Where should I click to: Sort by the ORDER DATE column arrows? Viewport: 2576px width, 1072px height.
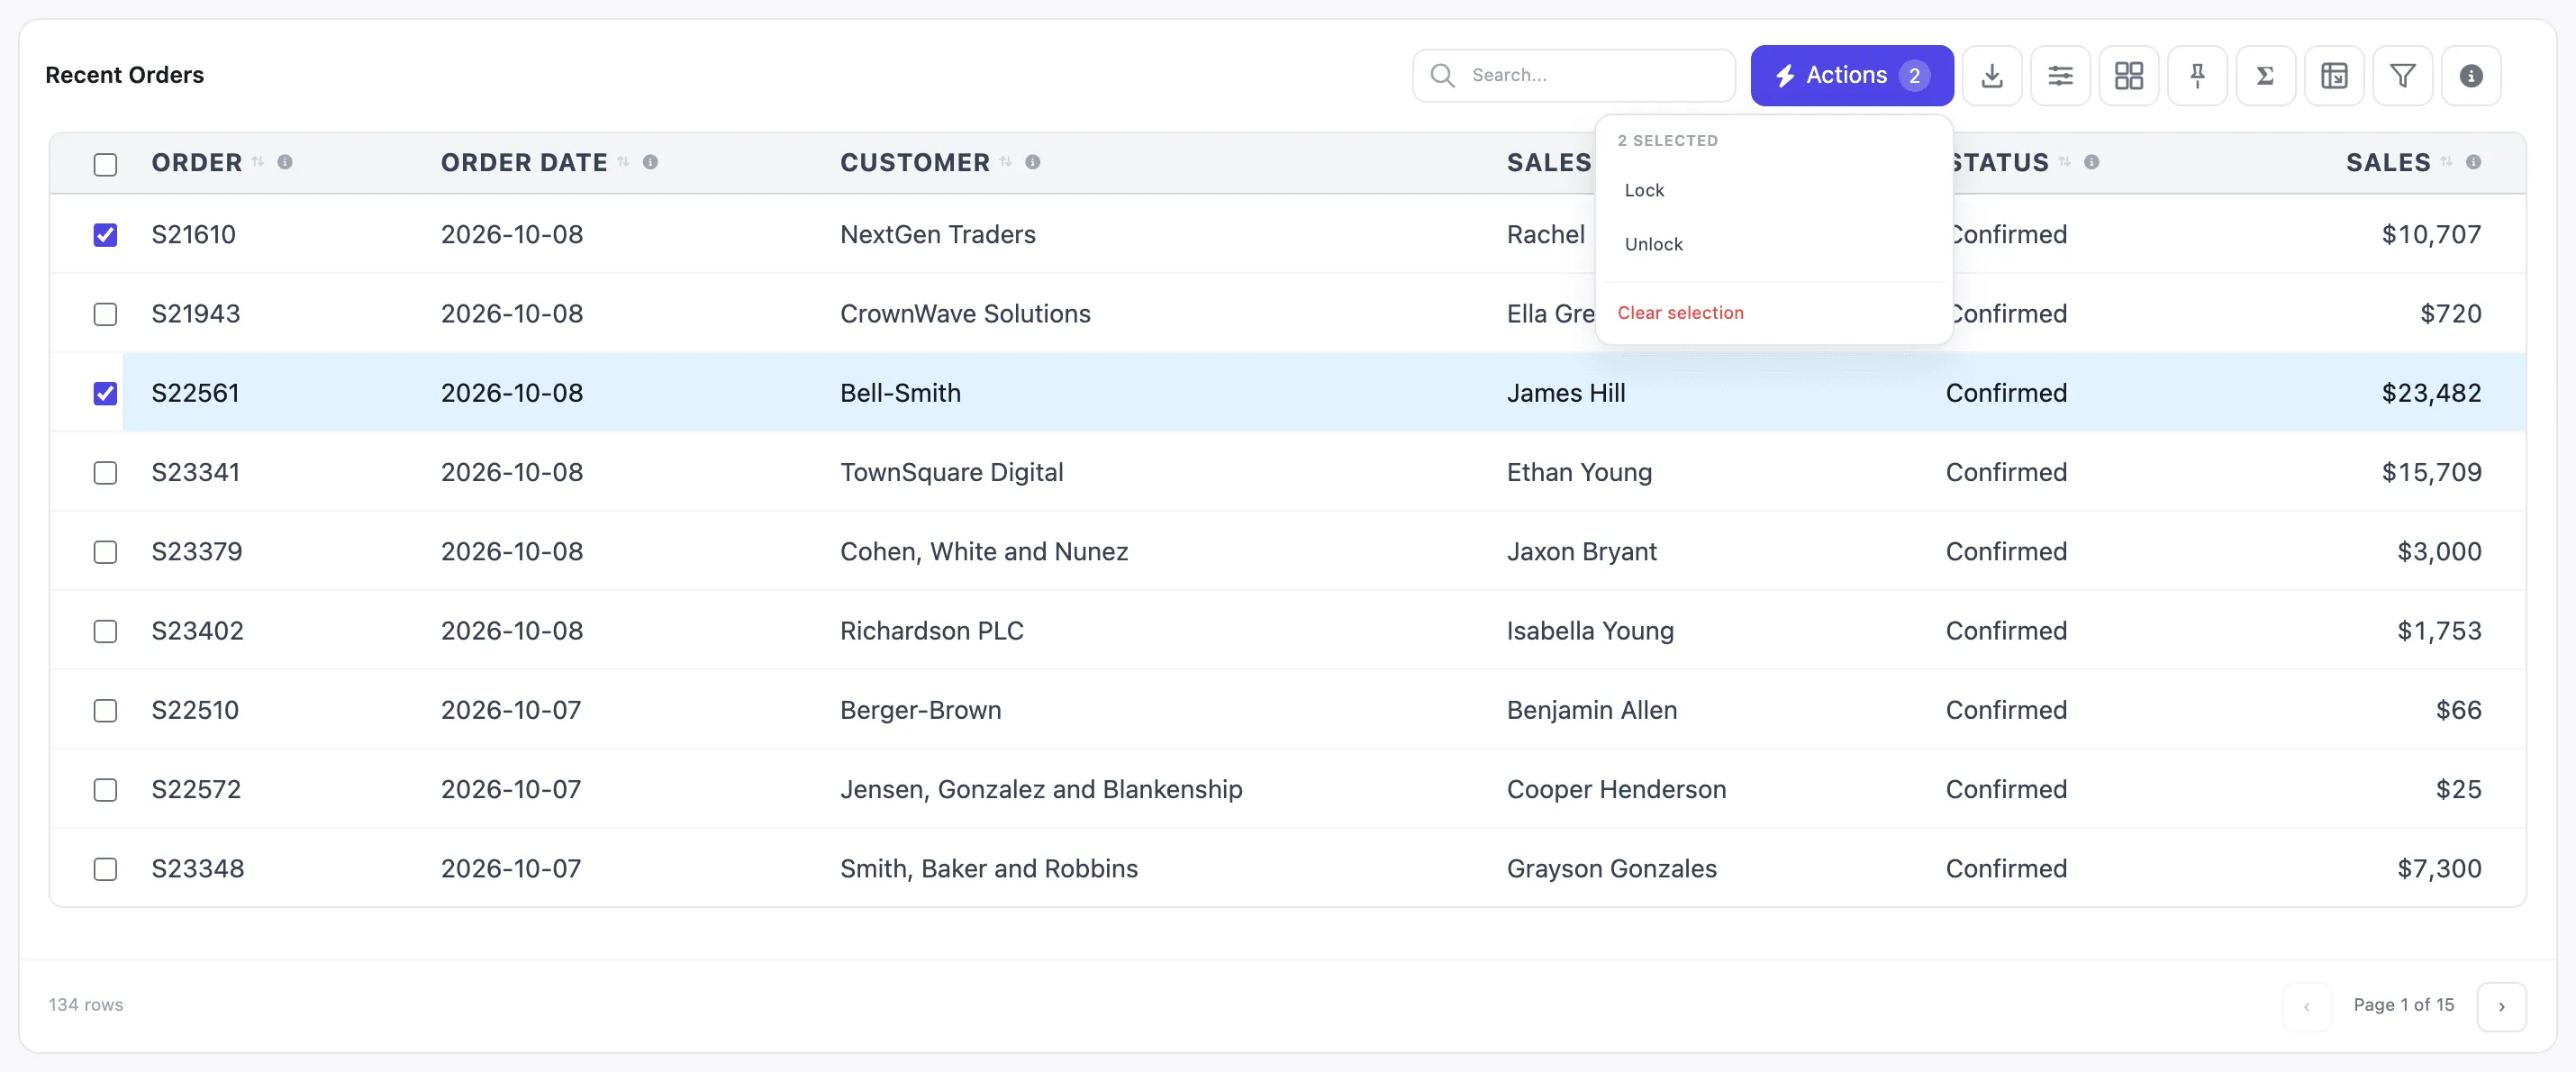pyautogui.click(x=623, y=162)
